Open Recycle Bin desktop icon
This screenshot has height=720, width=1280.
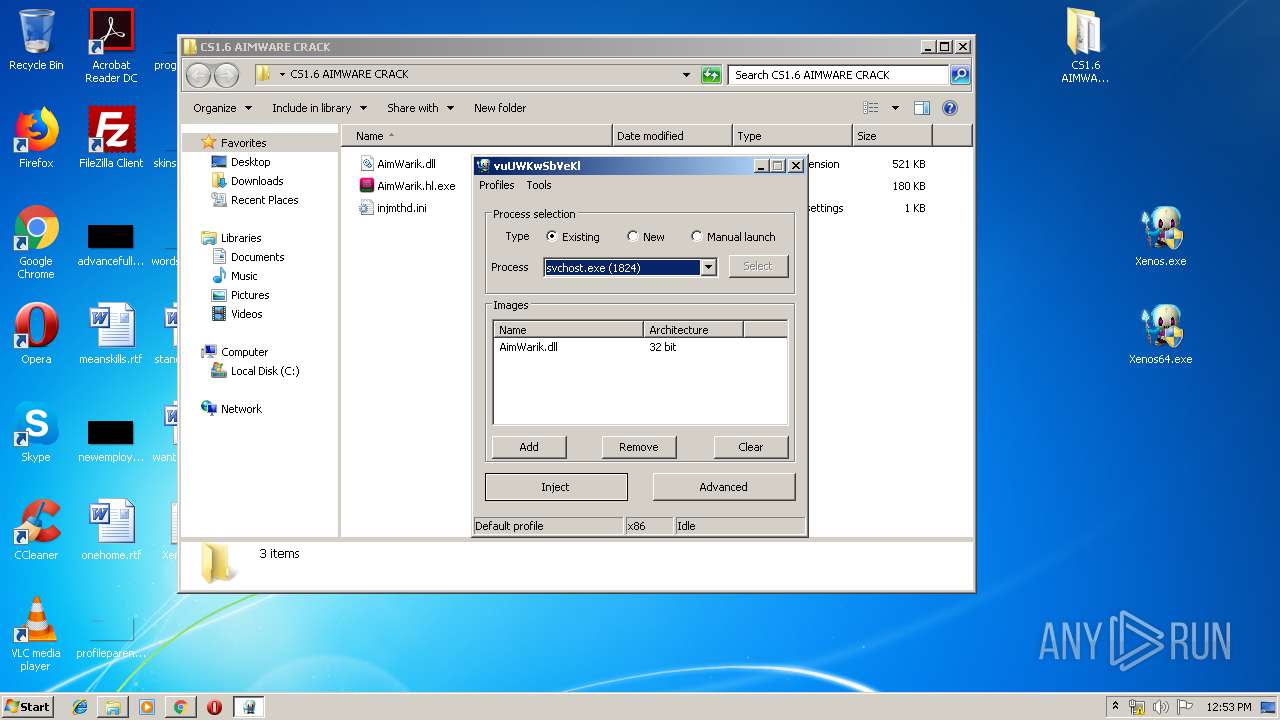coord(36,40)
